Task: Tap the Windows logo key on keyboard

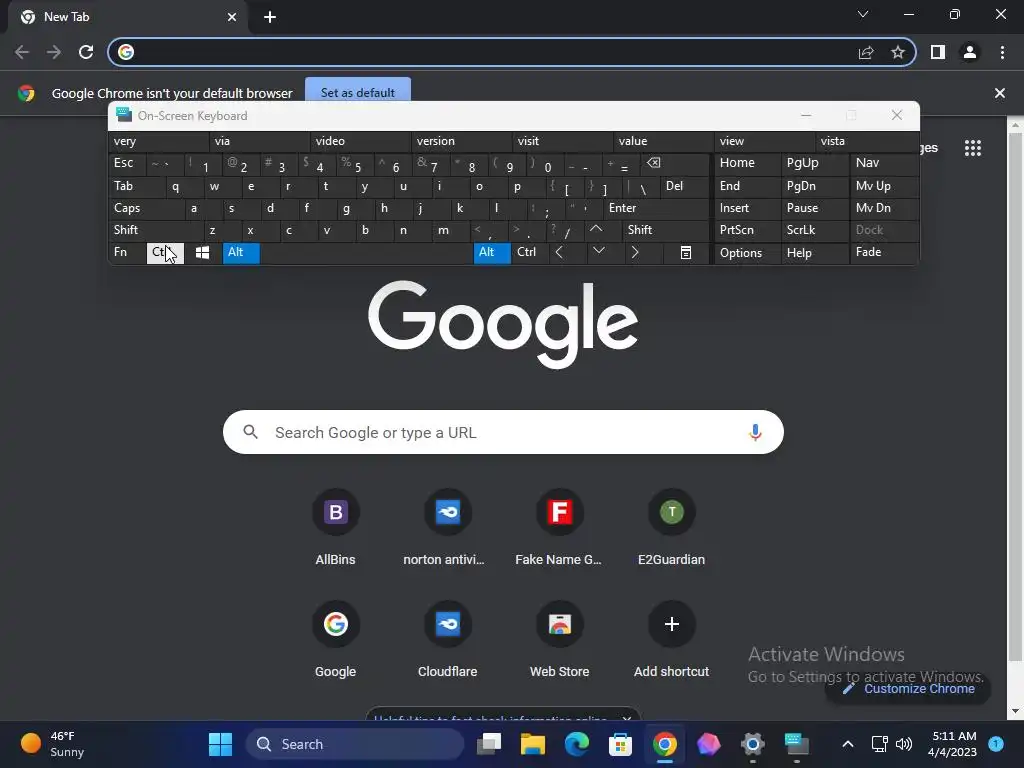Action: pyautogui.click(x=202, y=253)
